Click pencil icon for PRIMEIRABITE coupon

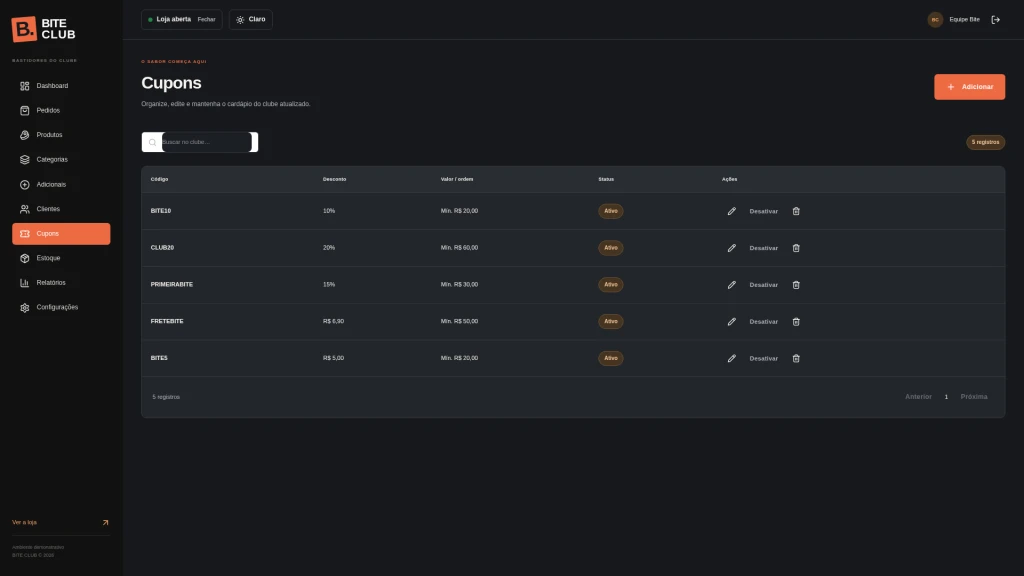click(x=731, y=285)
